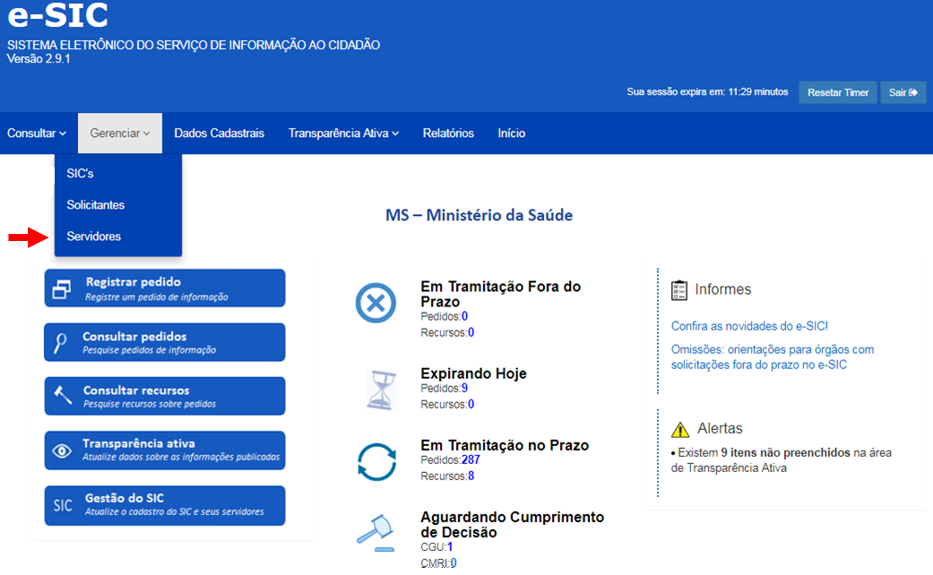Click the magnifier icon on Consultar pedidos
This screenshot has height=575, width=933.
click(60, 343)
